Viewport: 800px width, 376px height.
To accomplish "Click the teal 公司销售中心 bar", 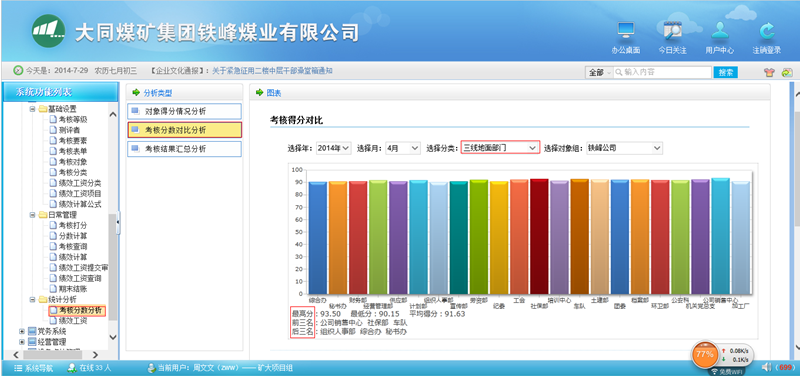I will [x=720, y=236].
